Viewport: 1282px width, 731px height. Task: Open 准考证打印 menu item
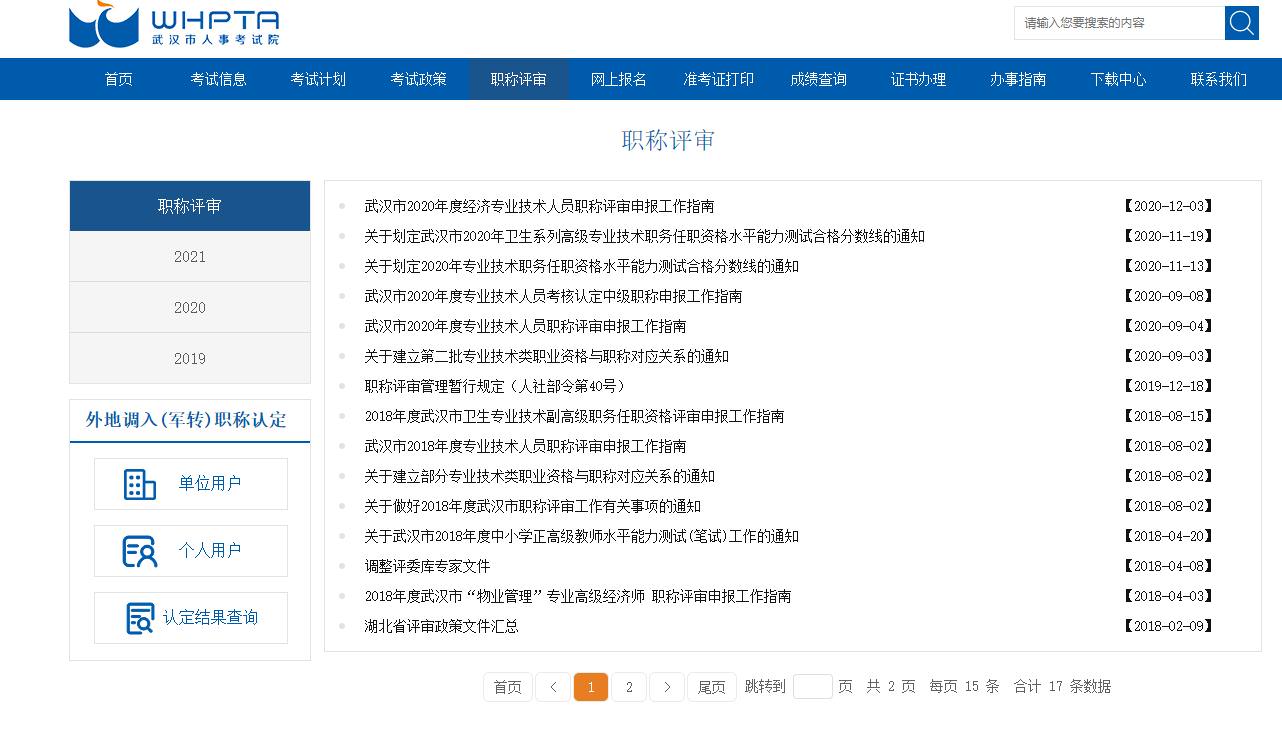pyautogui.click(x=719, y=79)
